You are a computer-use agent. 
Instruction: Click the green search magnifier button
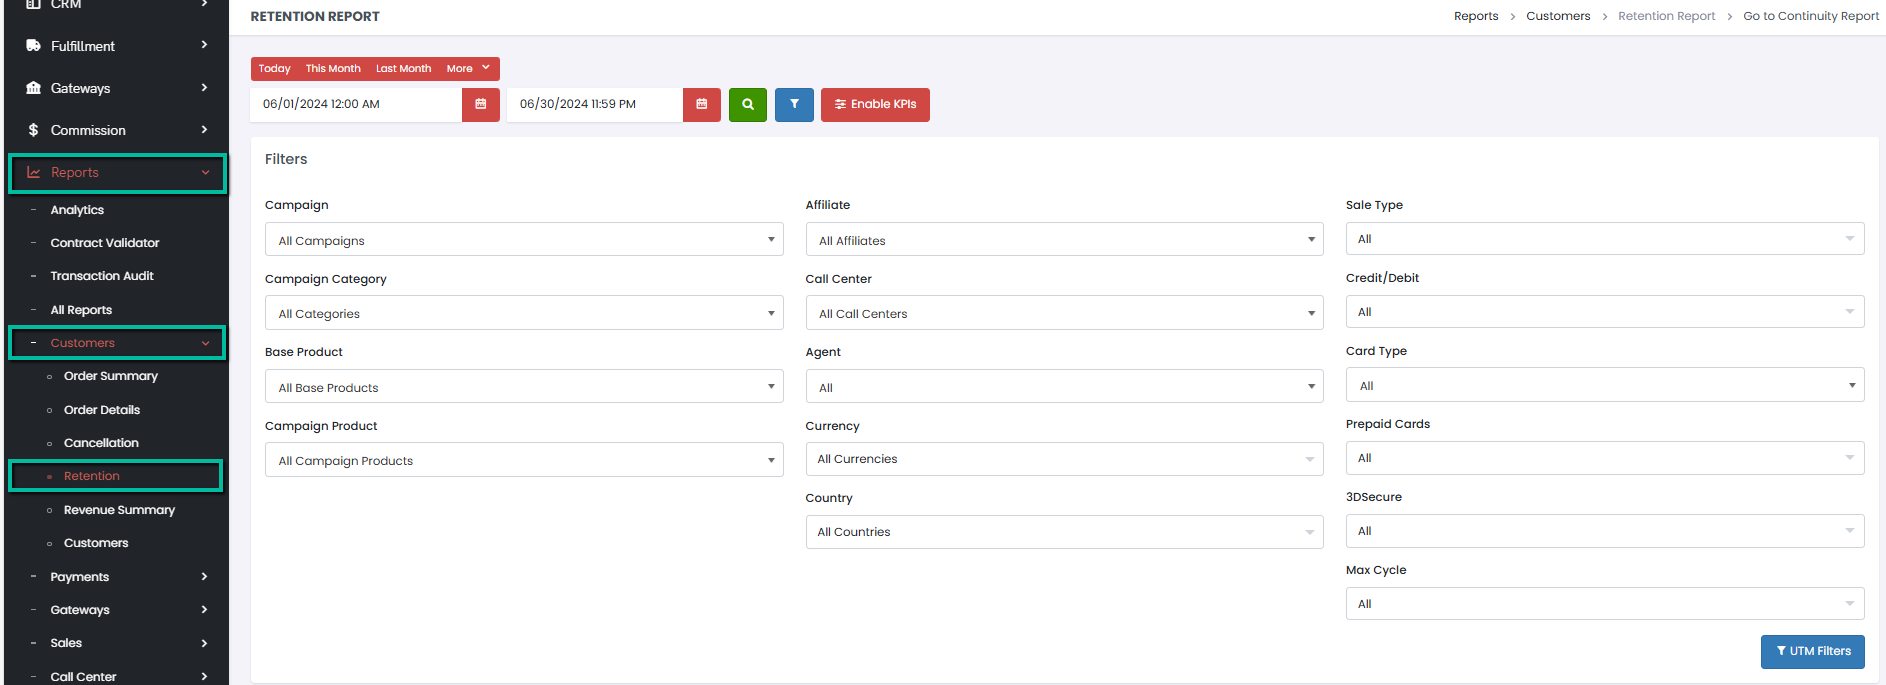pyautogui.click(x=747, y=104)
